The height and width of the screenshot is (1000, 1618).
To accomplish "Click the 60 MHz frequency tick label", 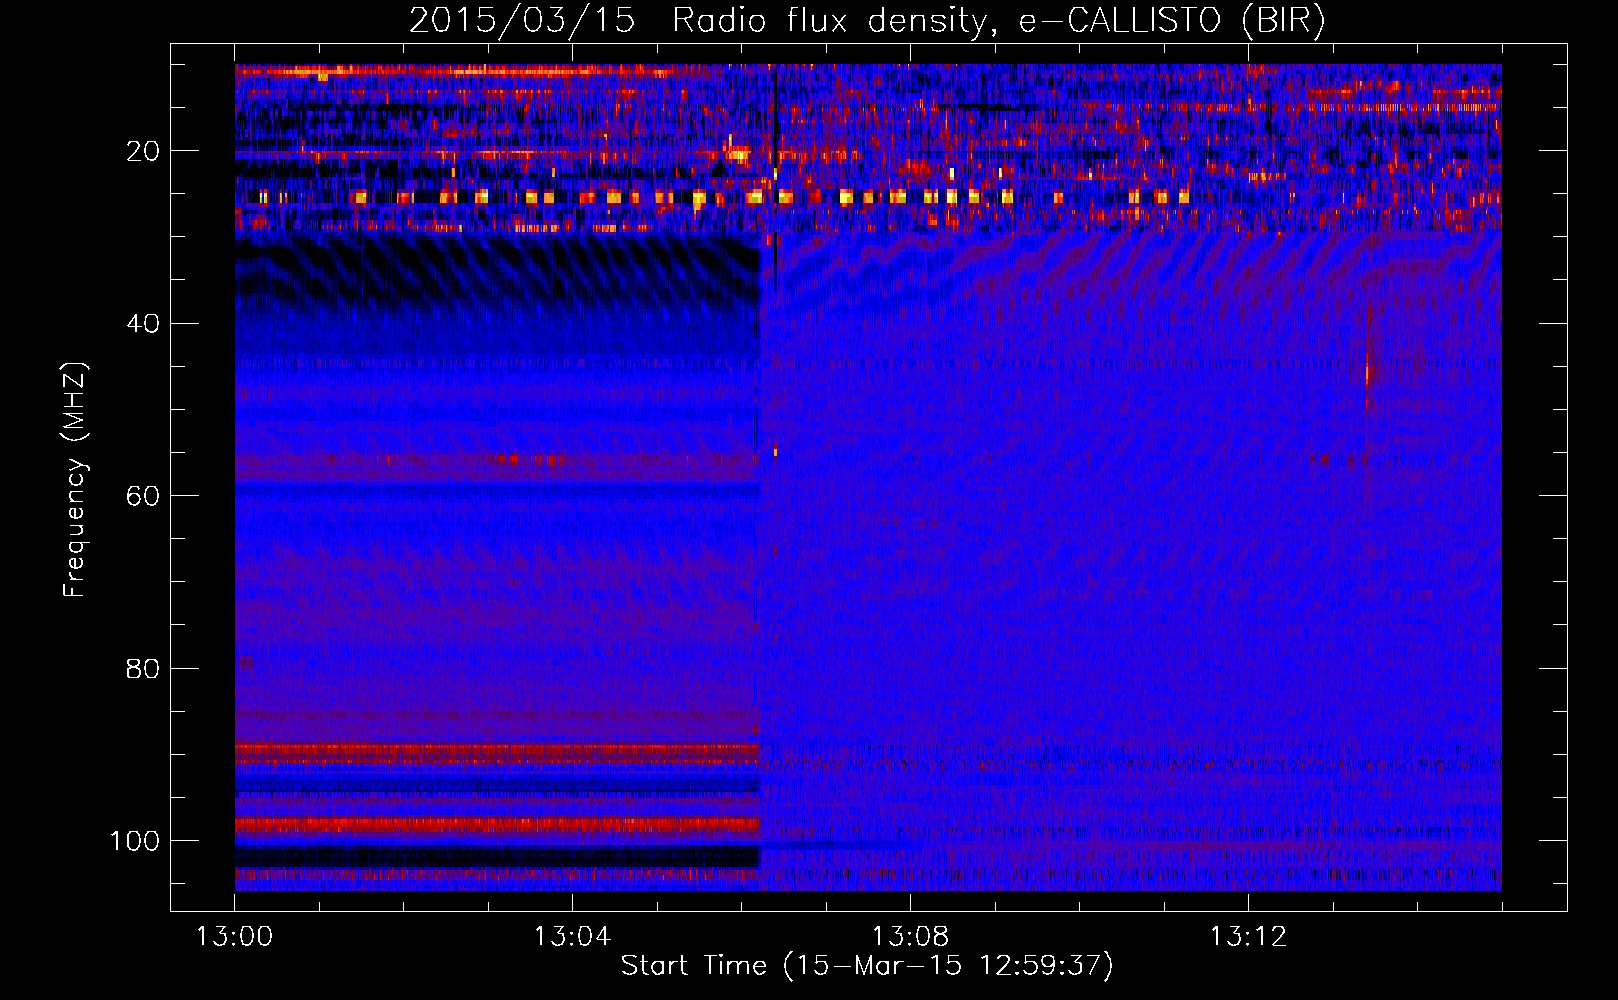I will tap(143, 496).
